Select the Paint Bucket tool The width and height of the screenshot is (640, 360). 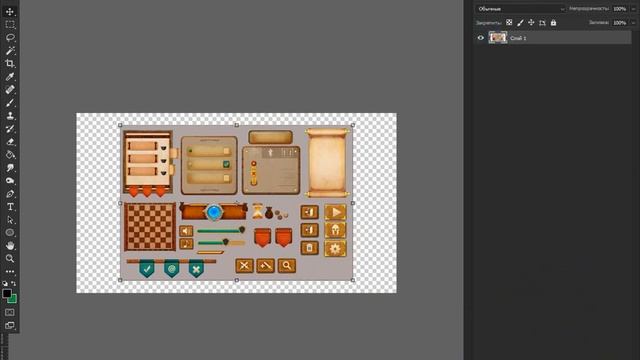coord(10,155)
